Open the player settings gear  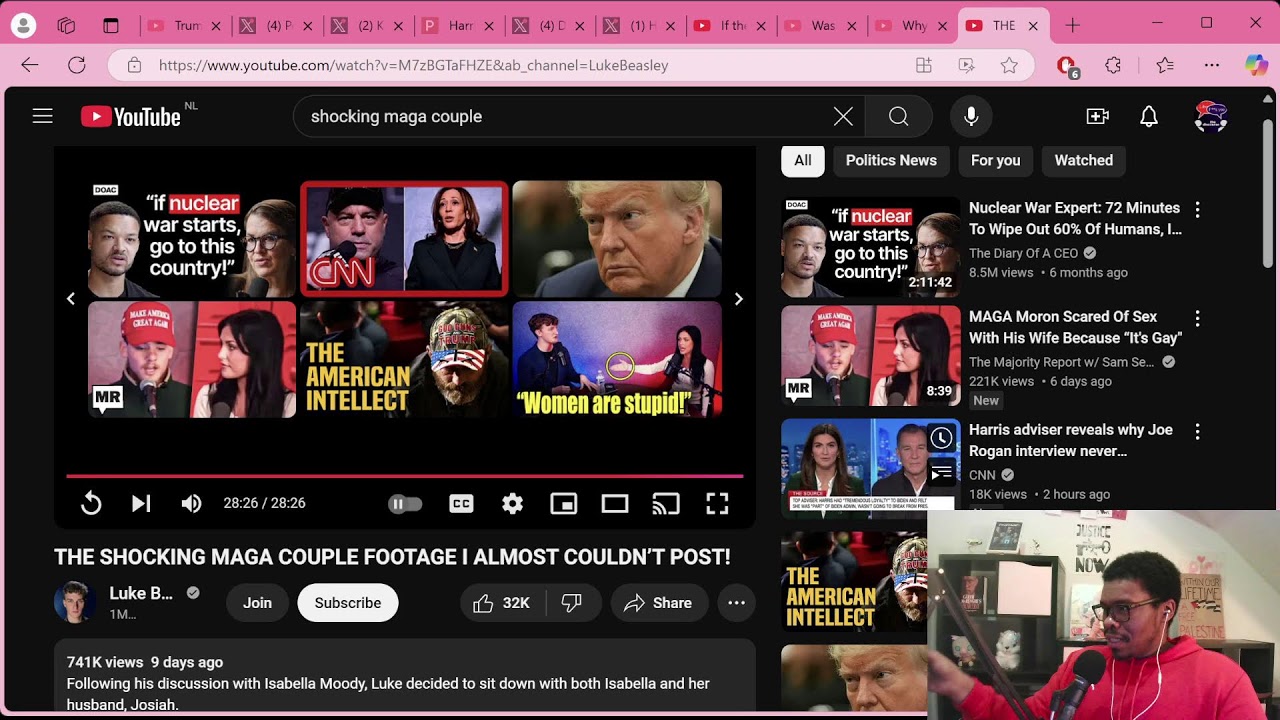pyautogui.click(x=513, y=503)
